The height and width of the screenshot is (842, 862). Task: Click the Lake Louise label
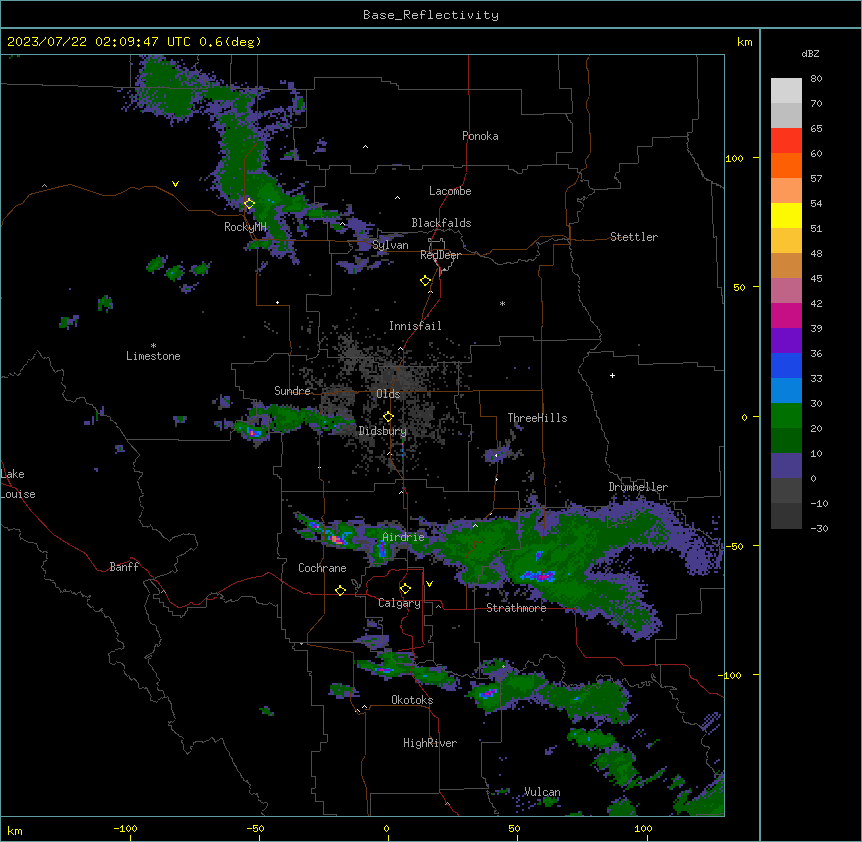point(18,484)
